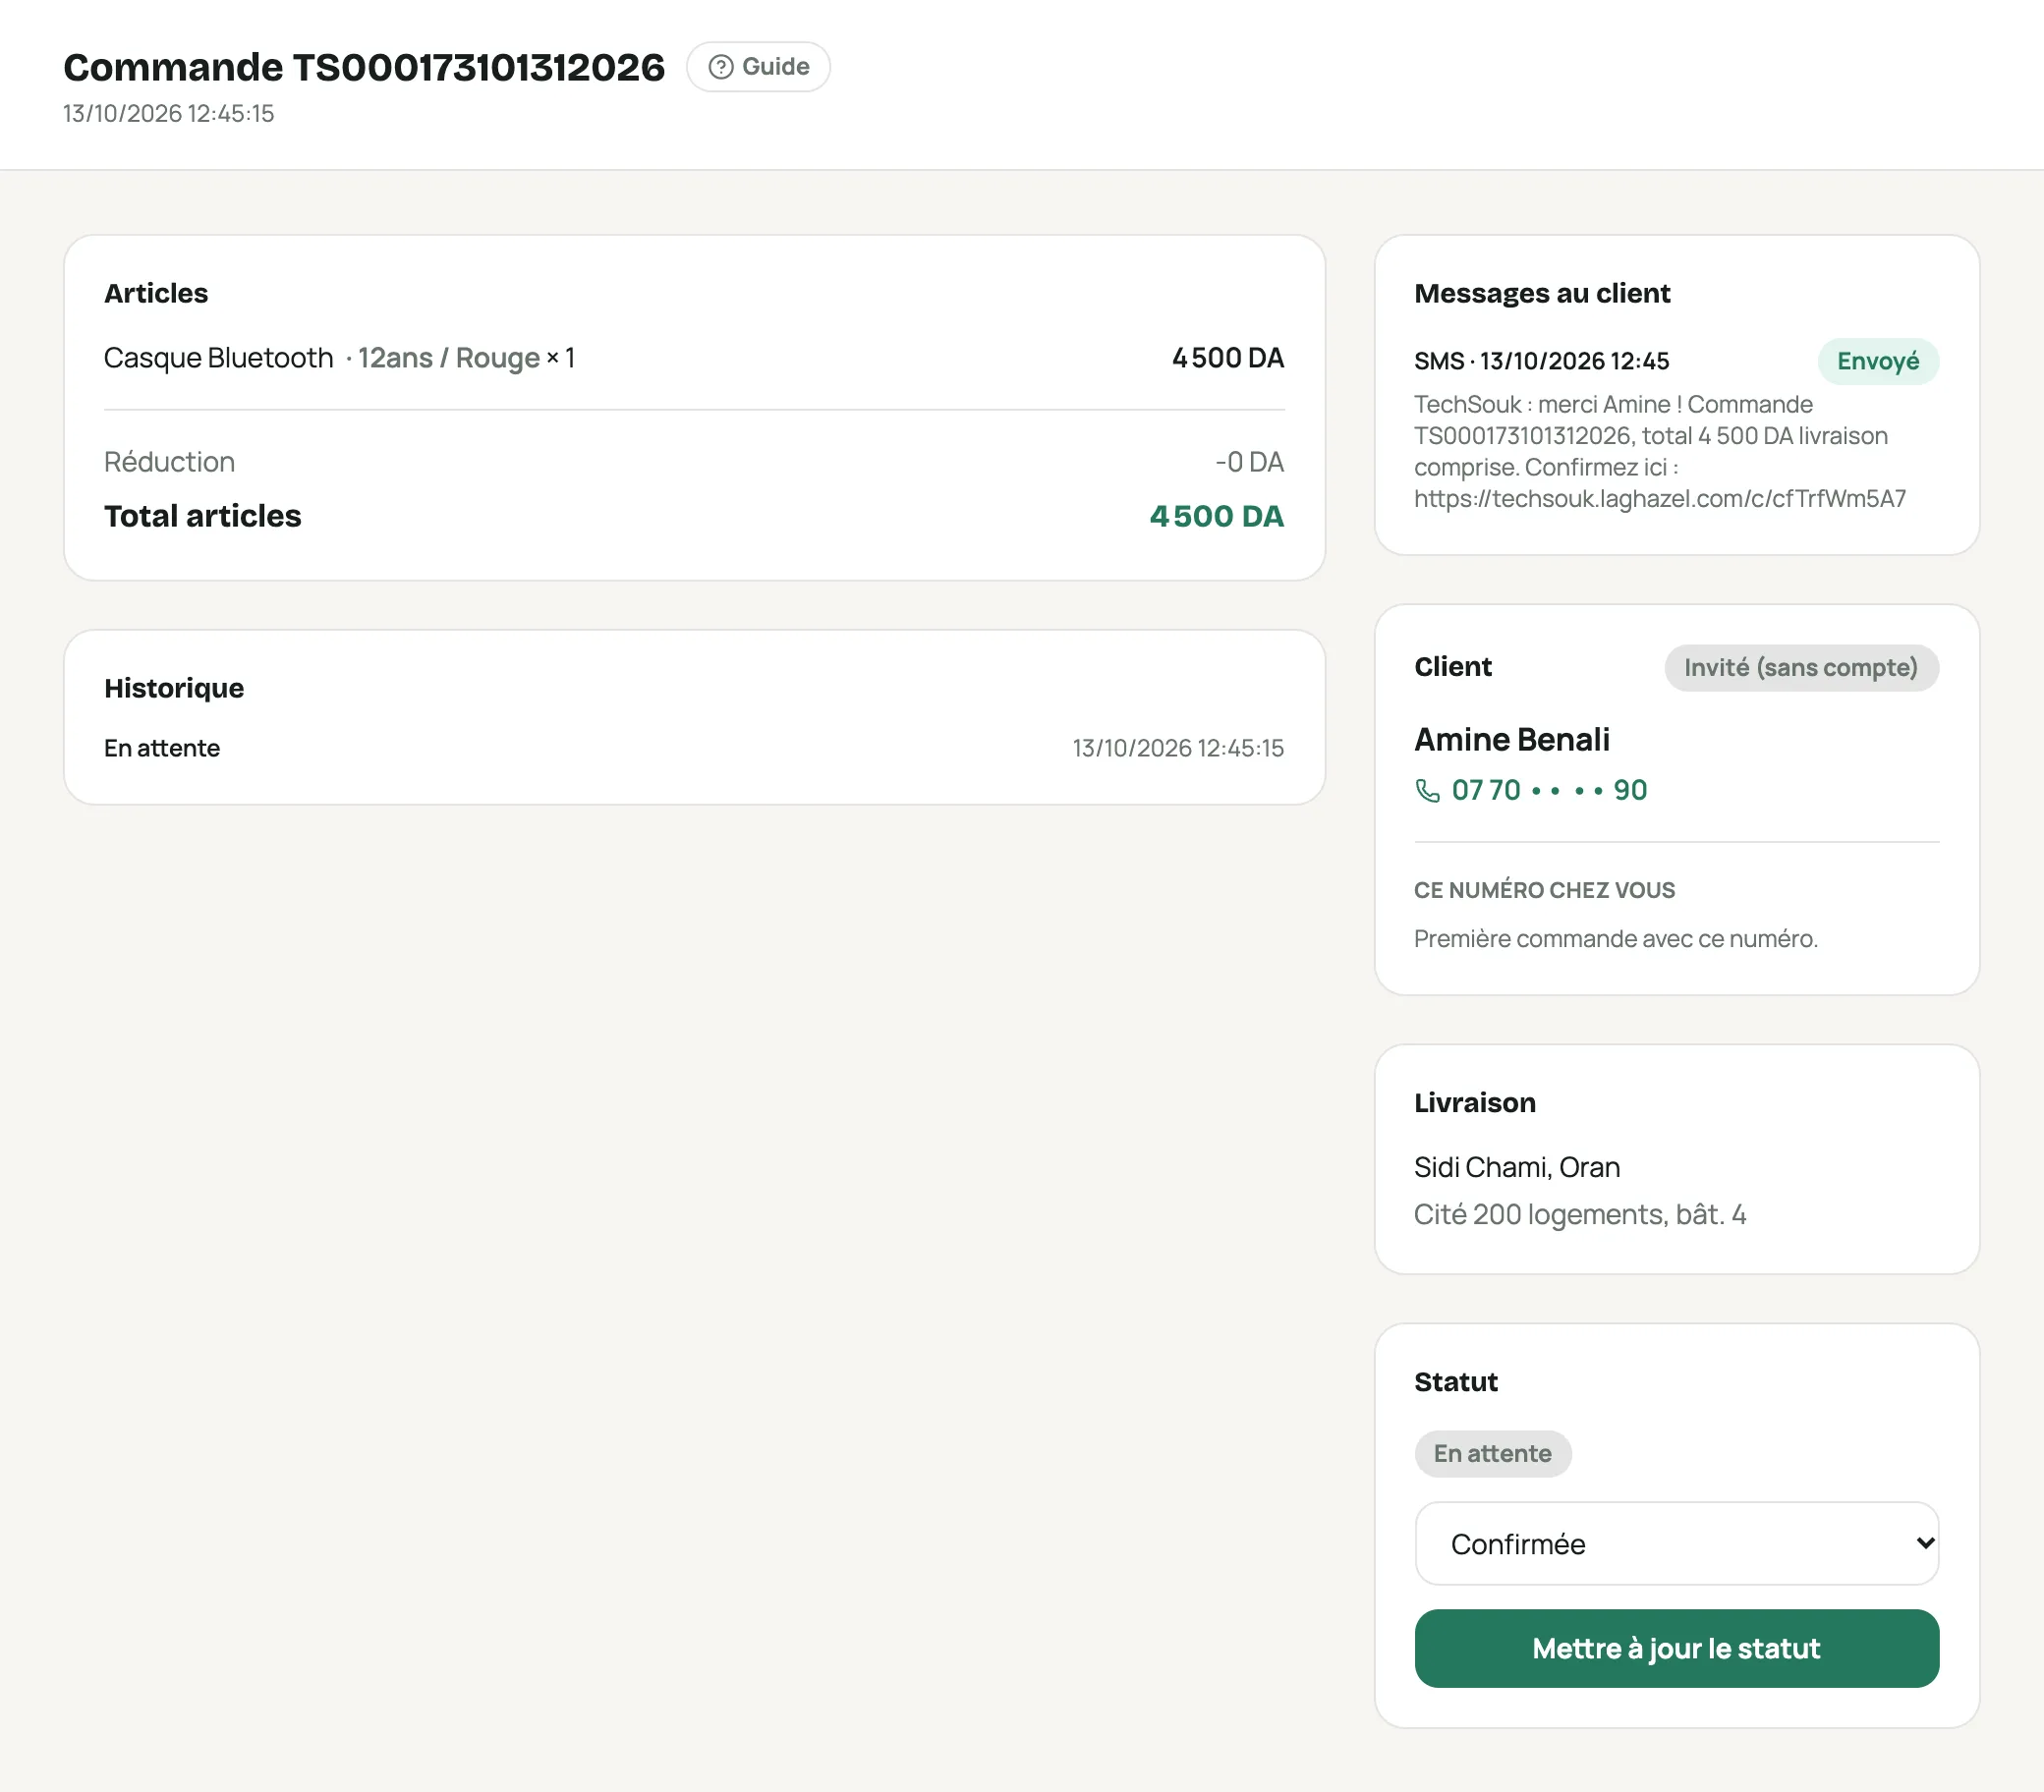The height and width of the screenshot is (1792, 2044).
Task: Click the CE NUMÉRO CHEZ VOUS label
Action: click(x=1544, y=890)
